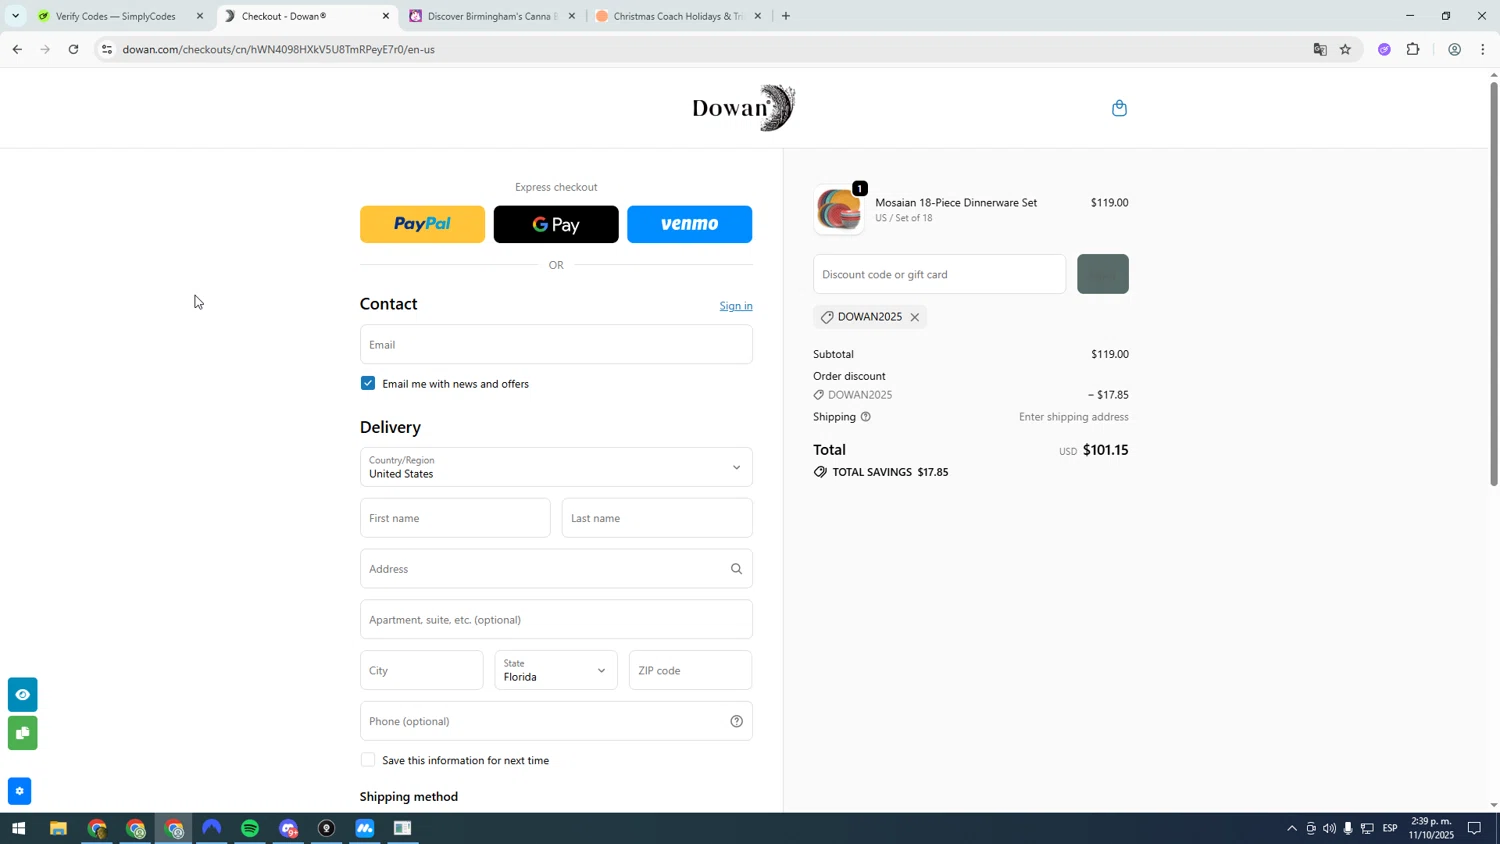Image resolution: width=1500 pixels, height=844 pixels.
Task: Open the taskbar clock and date
Action: click(1431, 829)
